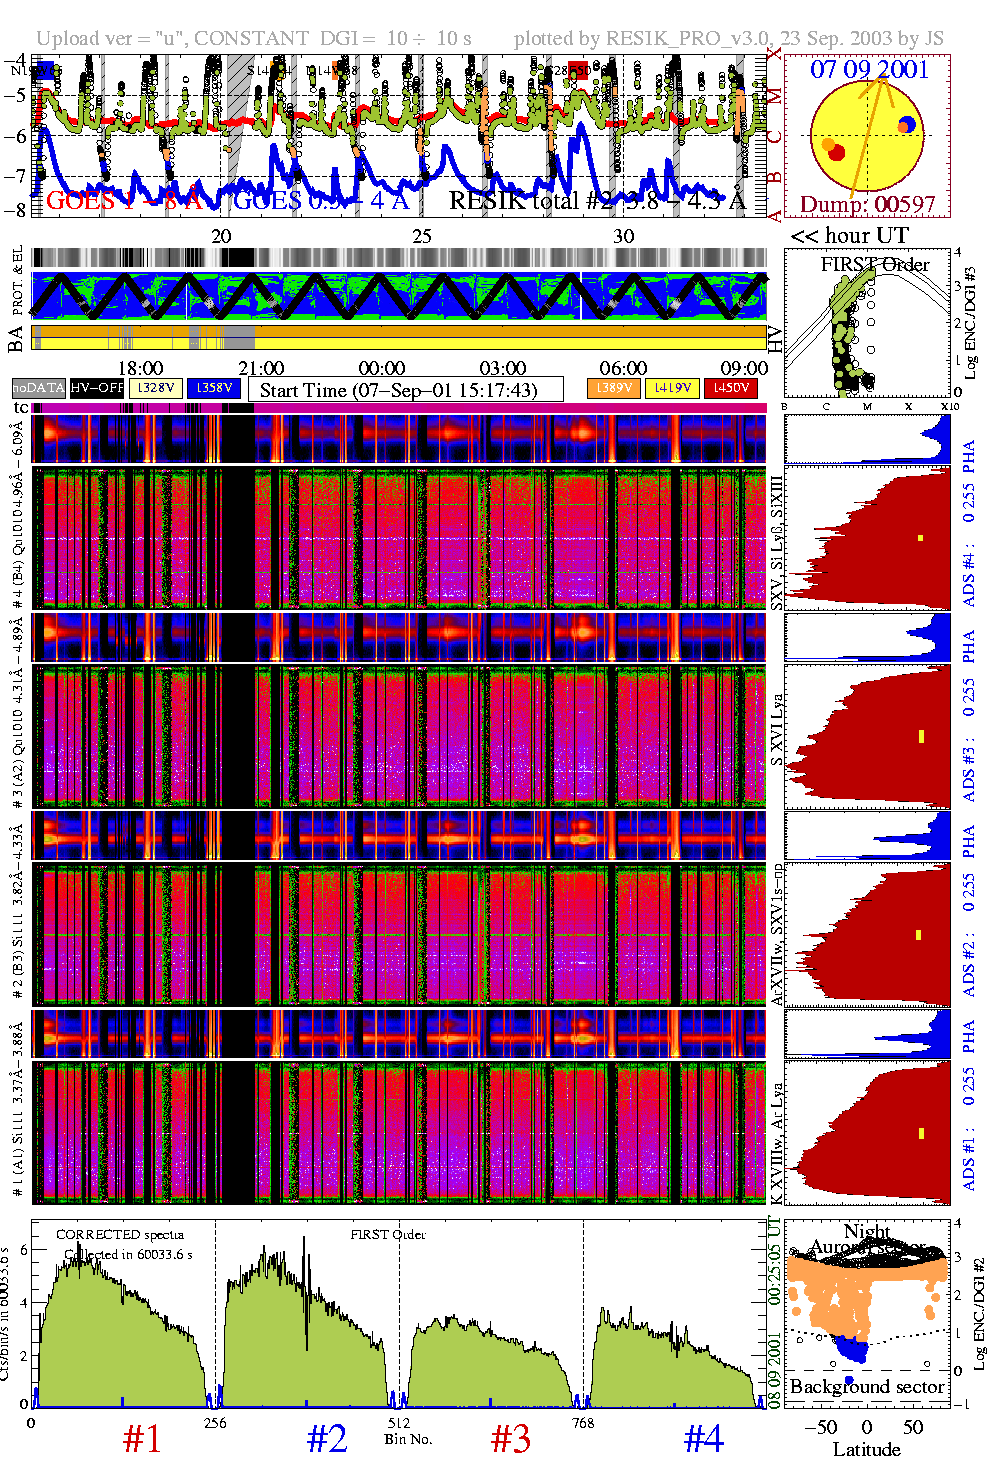Click the Dump: 00597 label
Image resolution: width=1004 pixels, height=1477 pixels.
pyautogui.click(x=867, y=205)
